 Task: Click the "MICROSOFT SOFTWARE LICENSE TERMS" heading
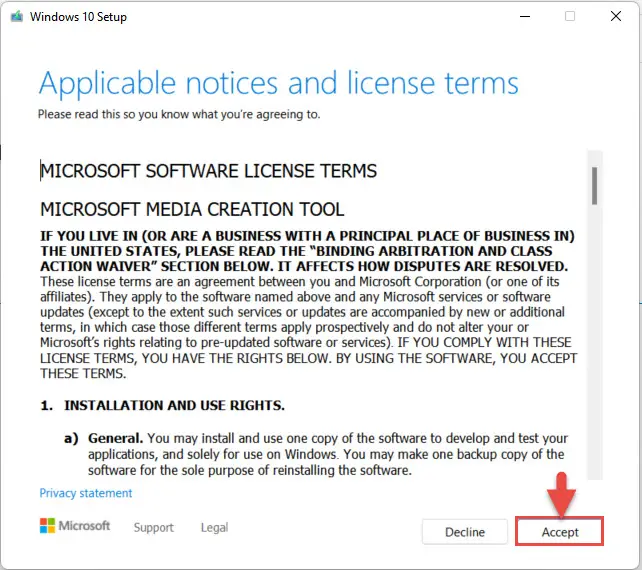point(208,171)
